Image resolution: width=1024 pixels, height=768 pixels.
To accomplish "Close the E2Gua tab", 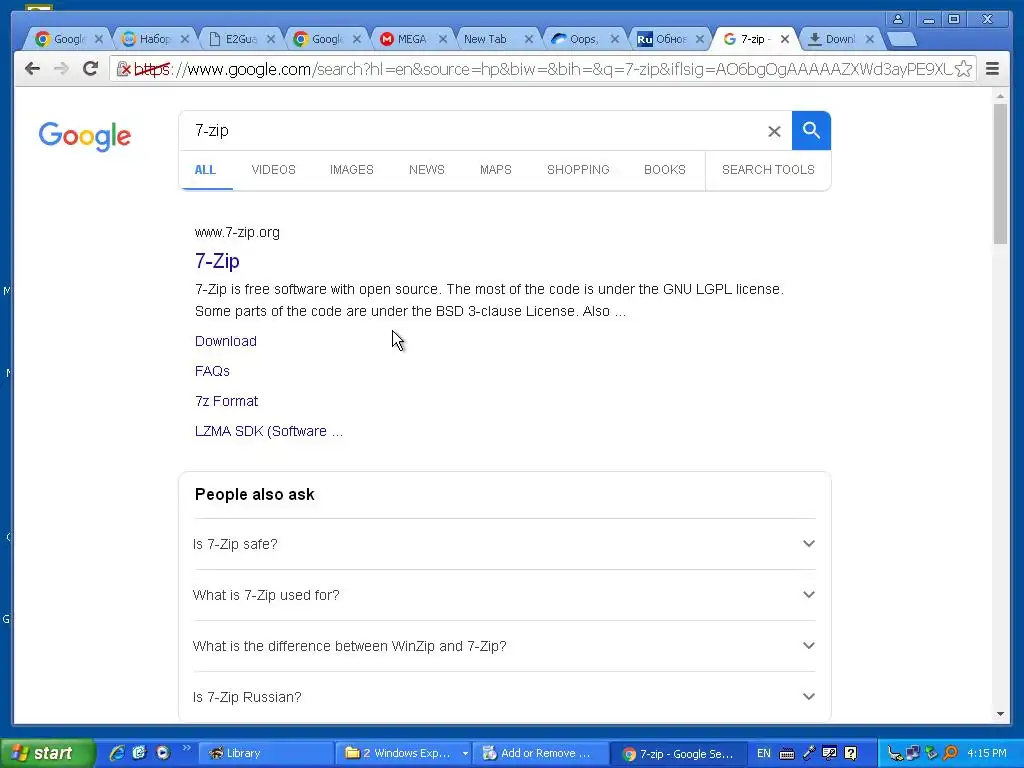I will pos(271,39).
